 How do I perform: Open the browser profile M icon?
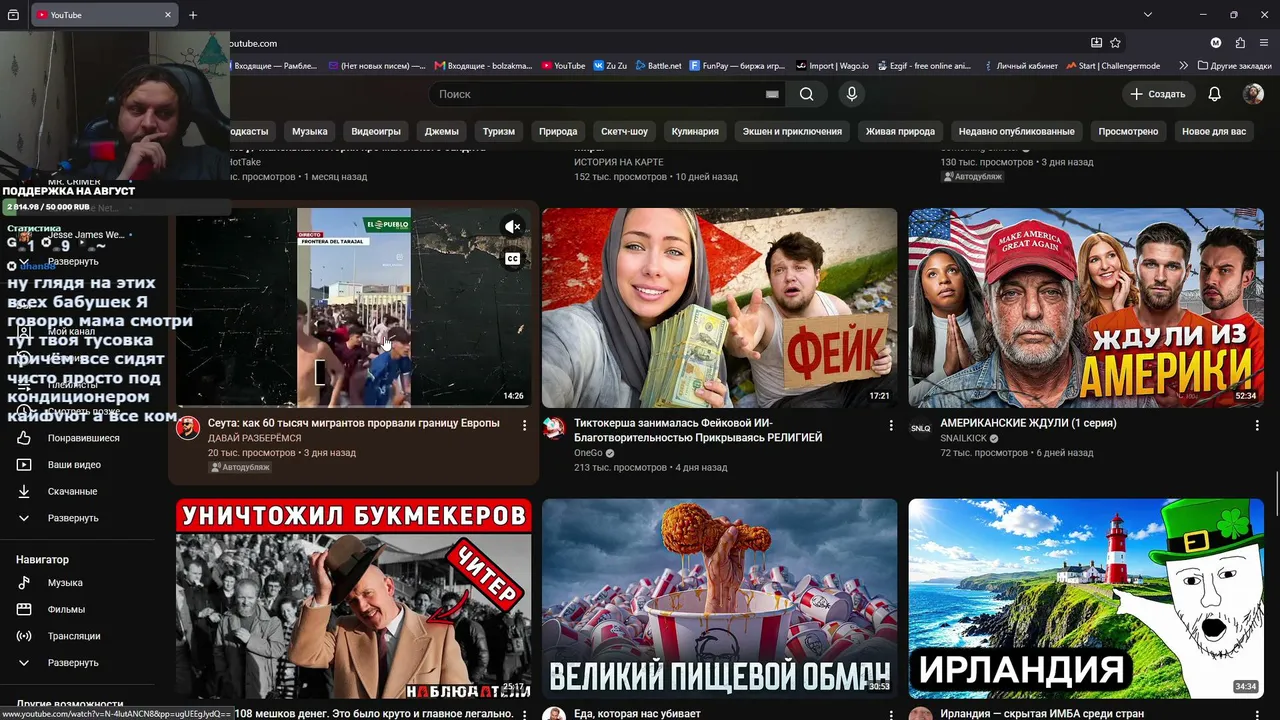[1216, 43]
